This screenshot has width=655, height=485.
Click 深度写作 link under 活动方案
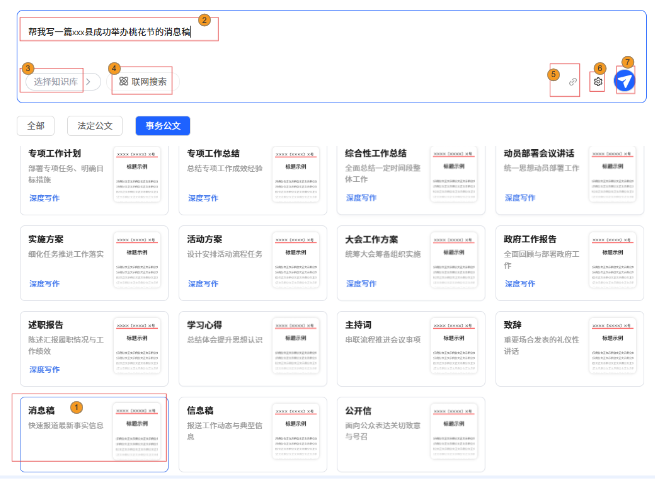(x=203, y=284)
